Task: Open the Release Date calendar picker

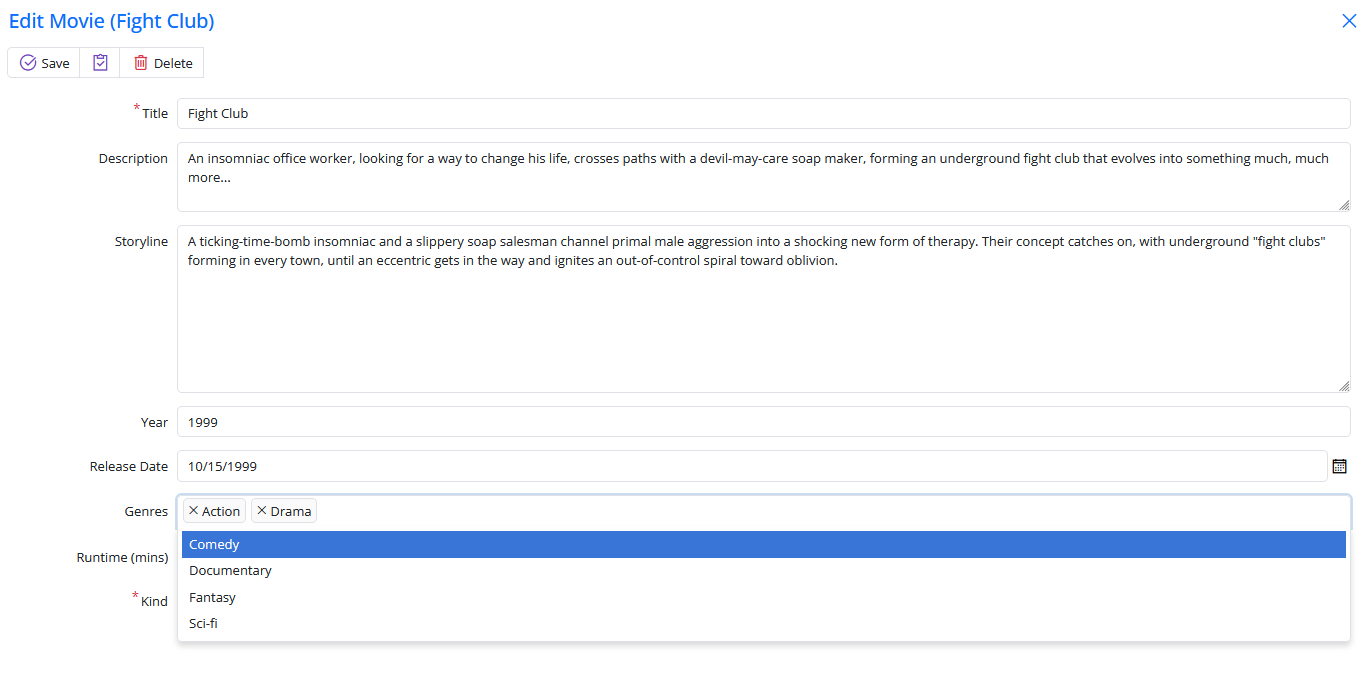Action: pos(1340,466)
